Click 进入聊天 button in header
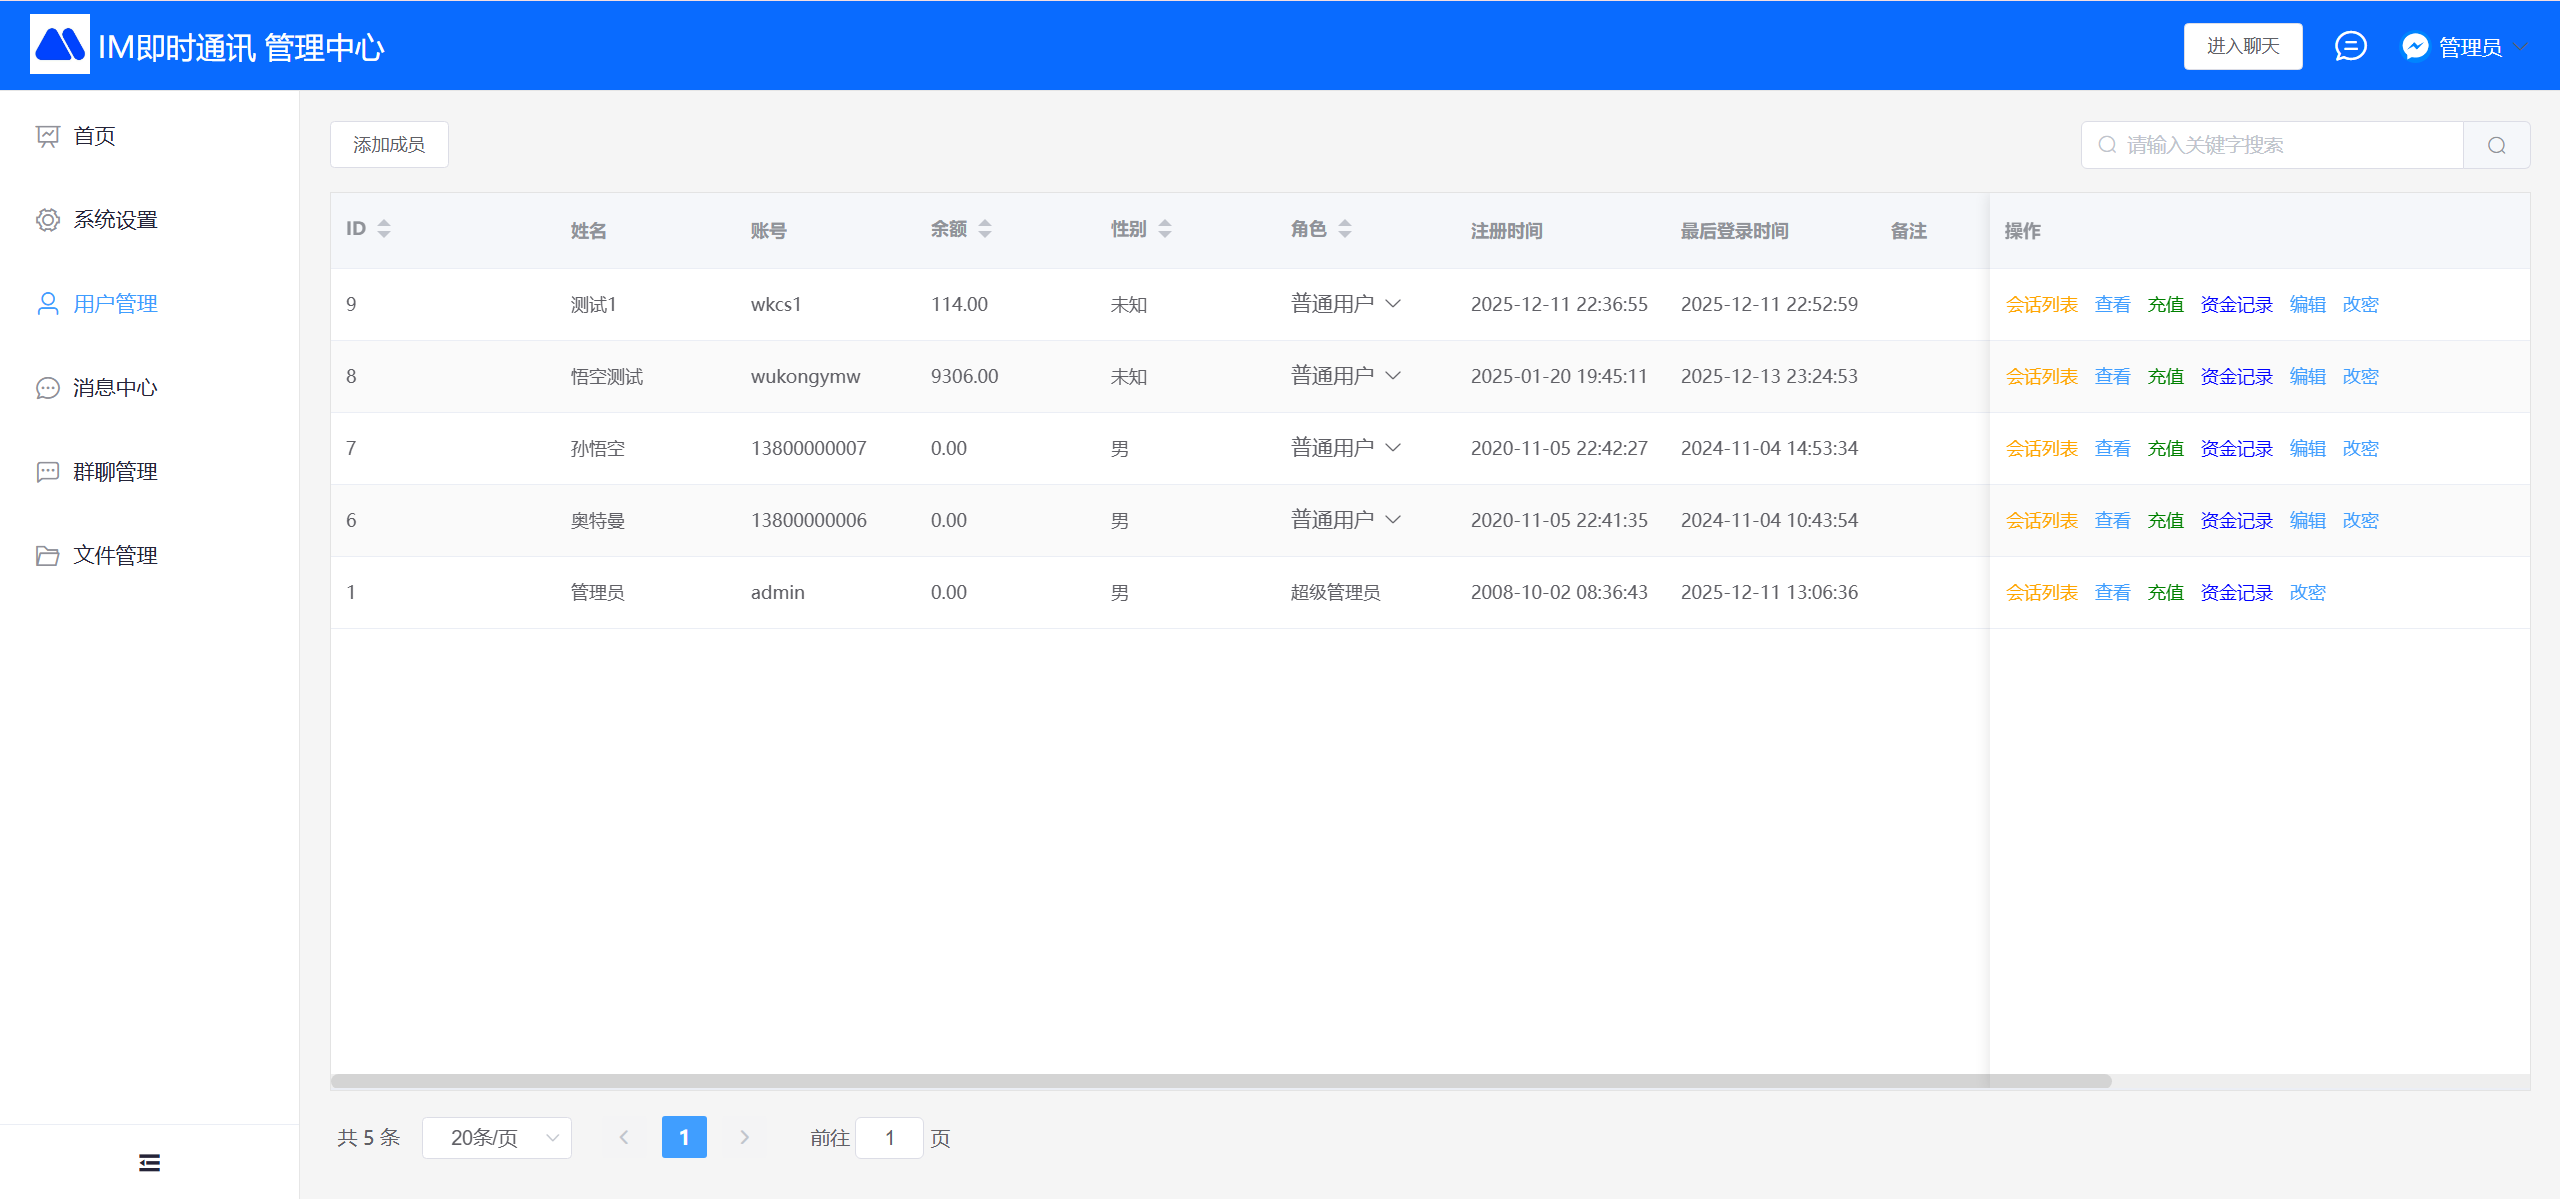This screenshot has height=1199, width=2560. (x=2242, y=46)
